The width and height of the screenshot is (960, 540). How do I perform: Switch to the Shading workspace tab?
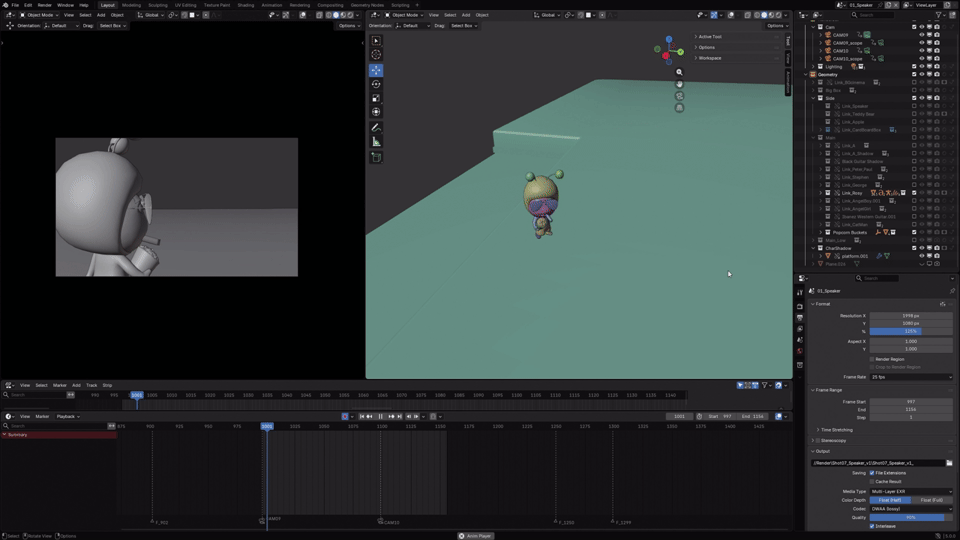246,5
